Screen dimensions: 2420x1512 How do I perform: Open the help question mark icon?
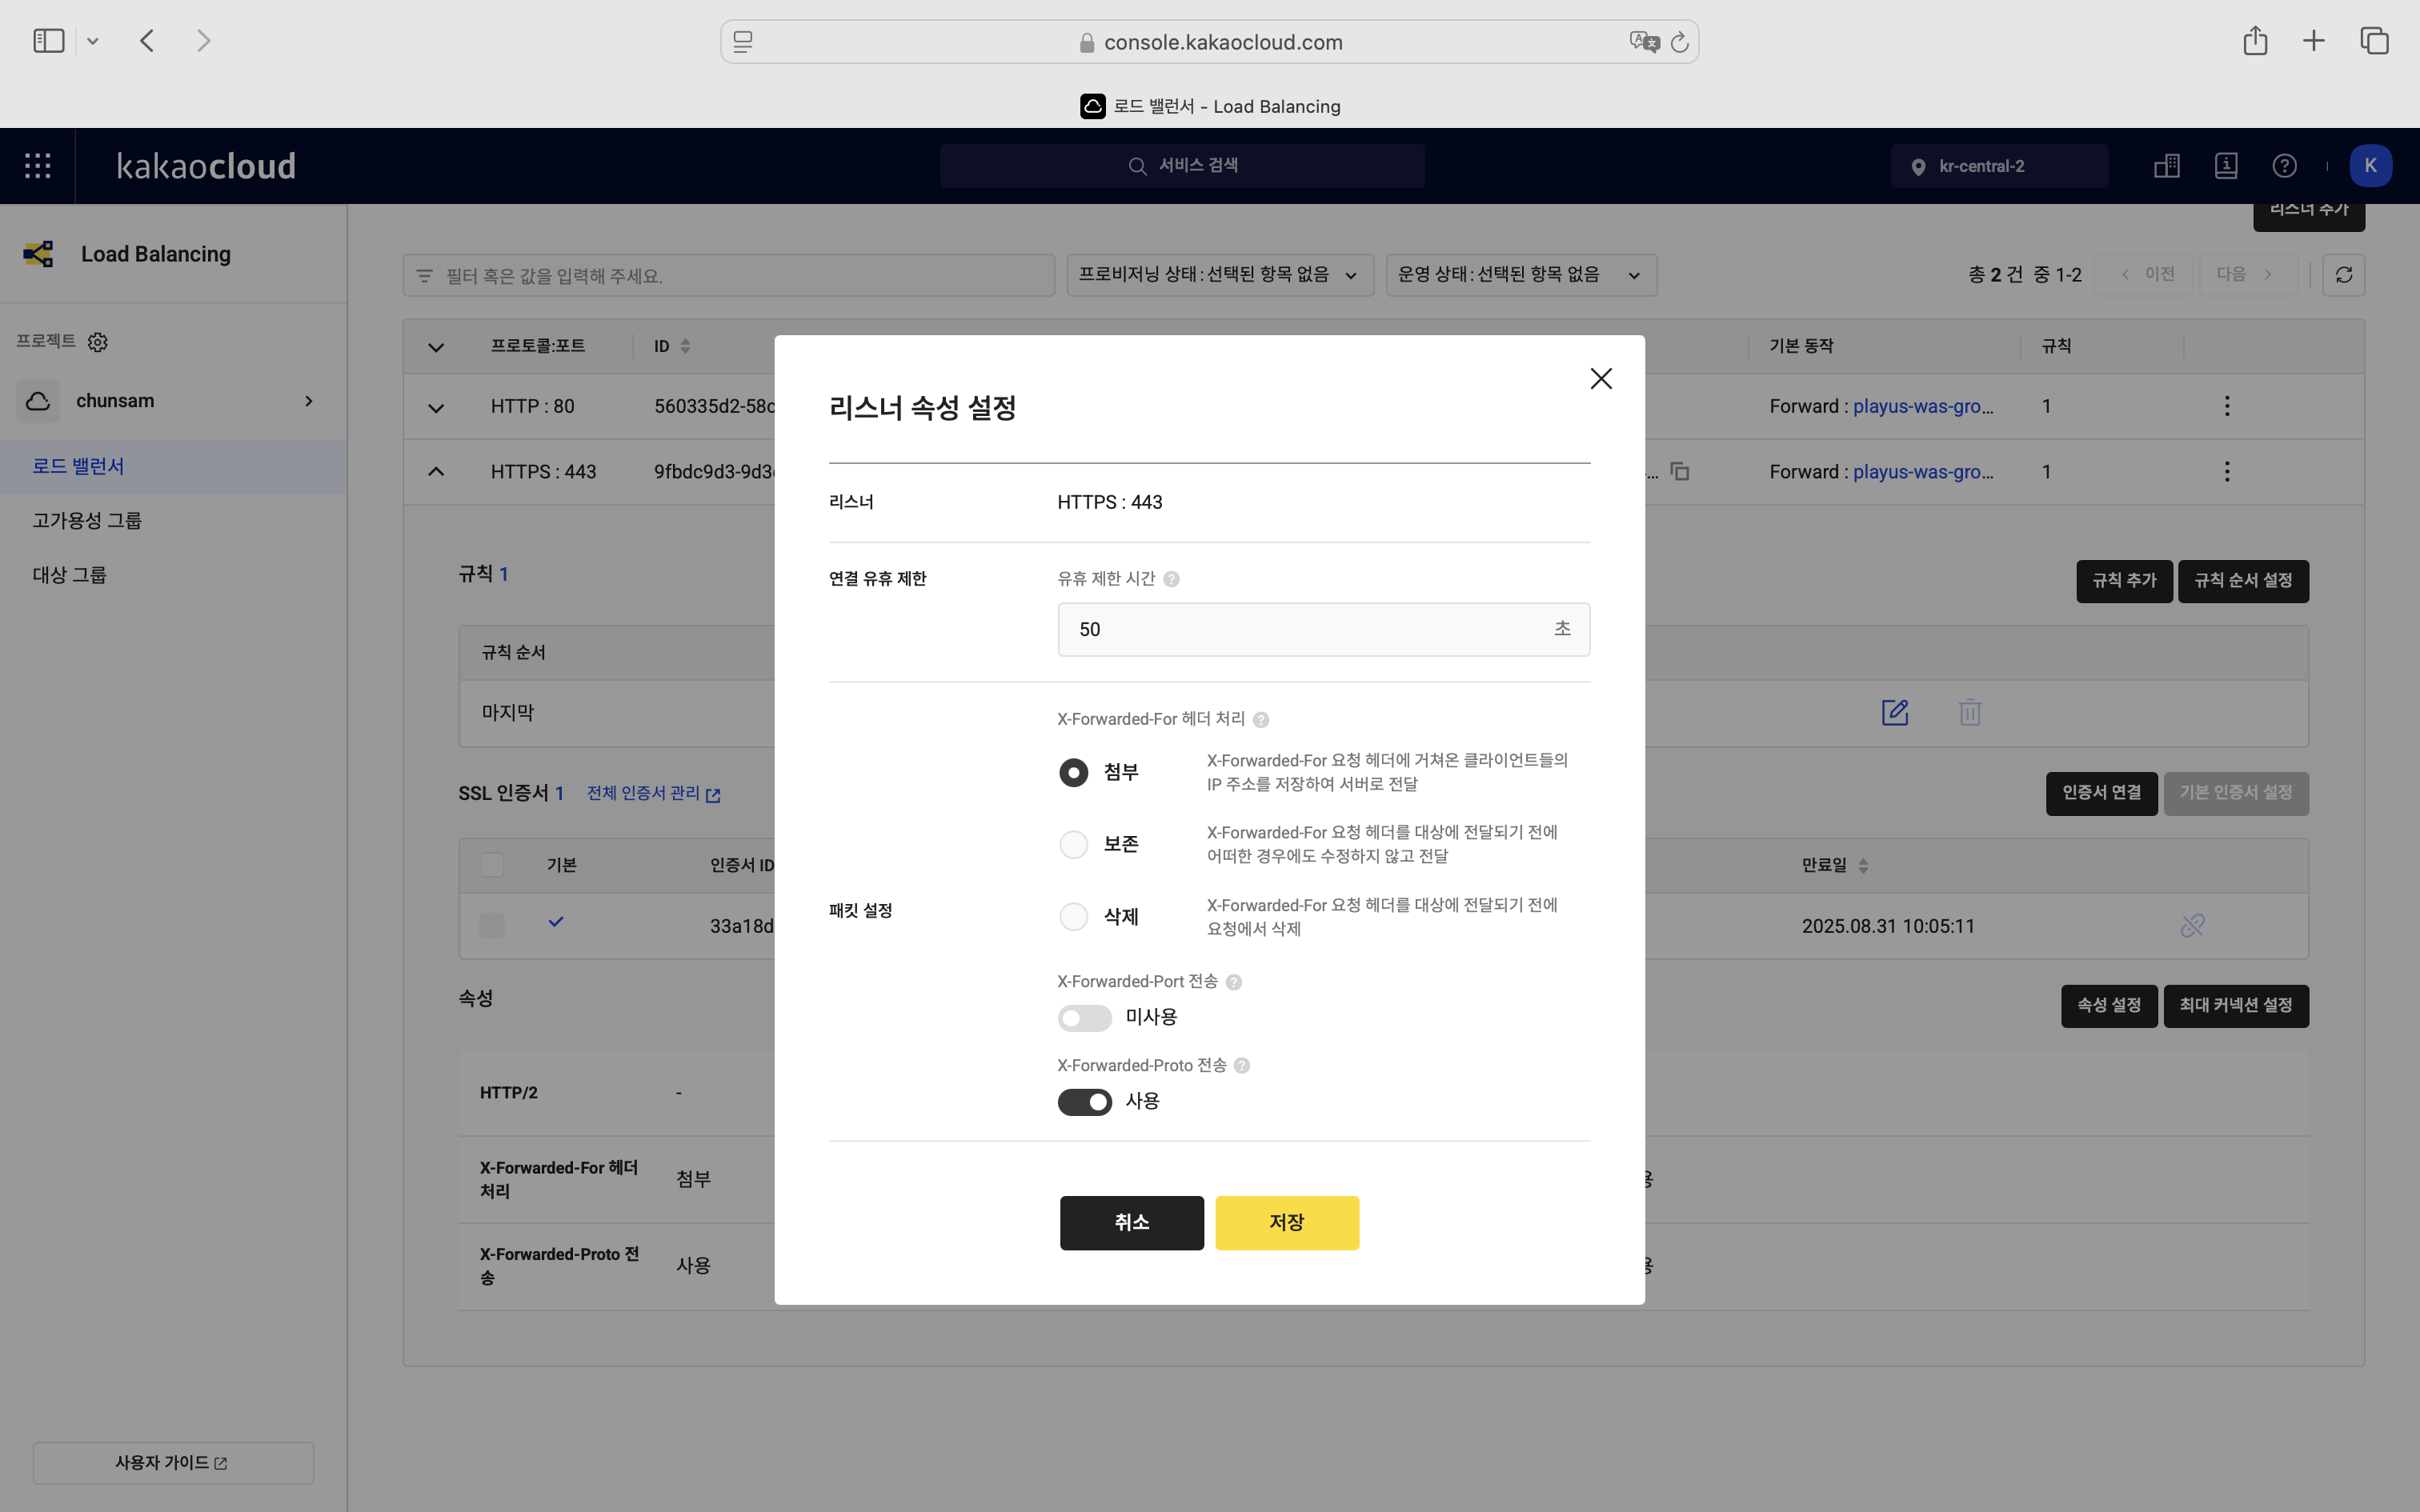point(2285,166)
